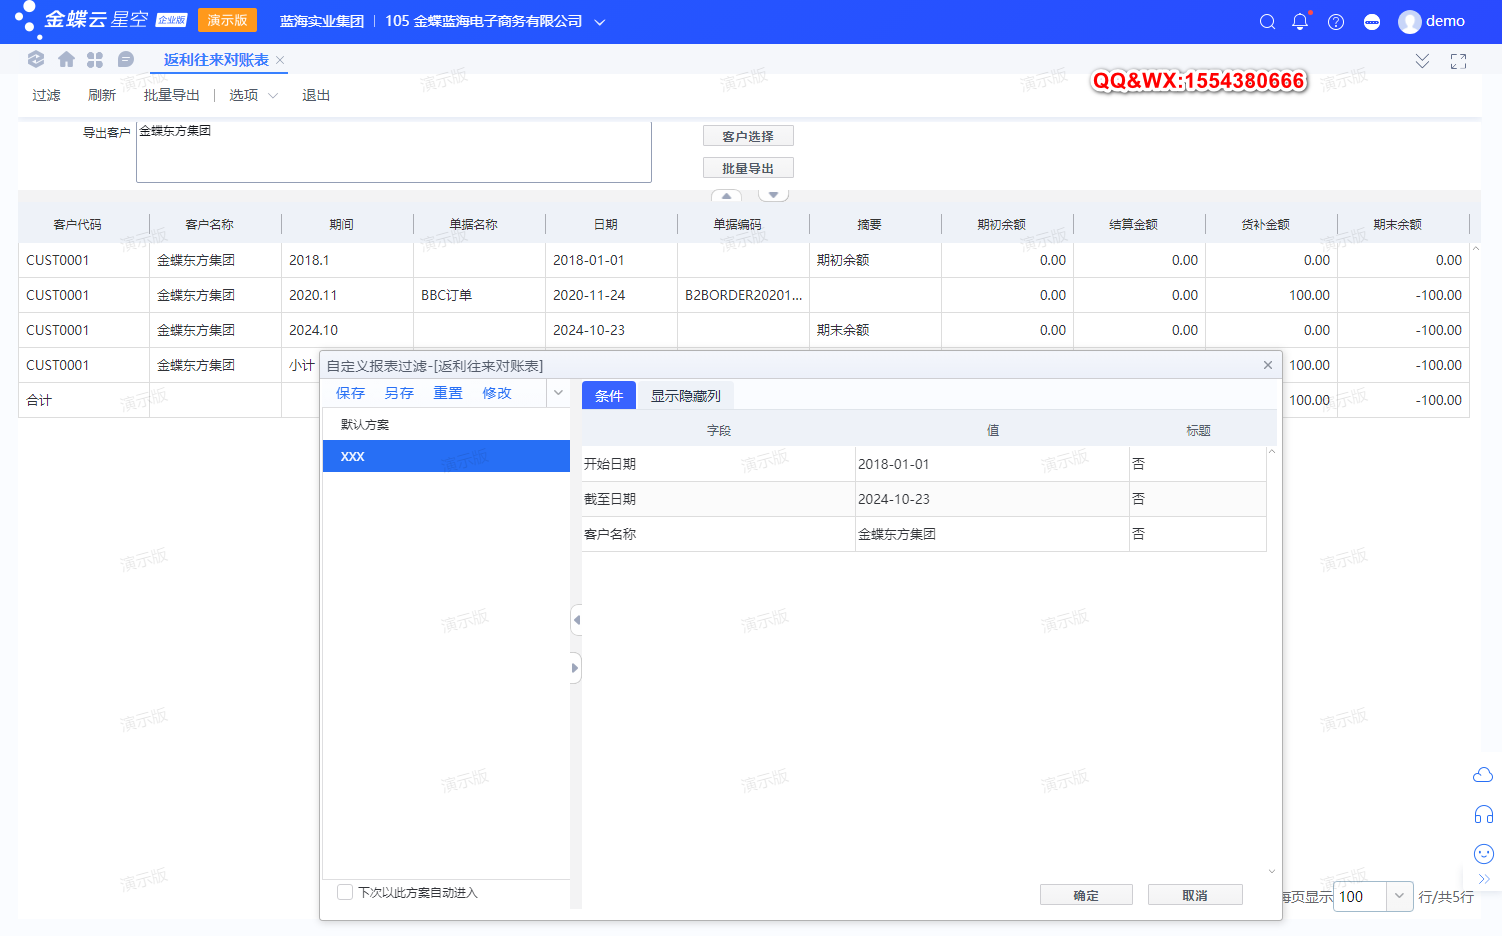This screenshot has width=1502, height=936.
Task: Click the 单据名称 column header
Action: point(473,224)
